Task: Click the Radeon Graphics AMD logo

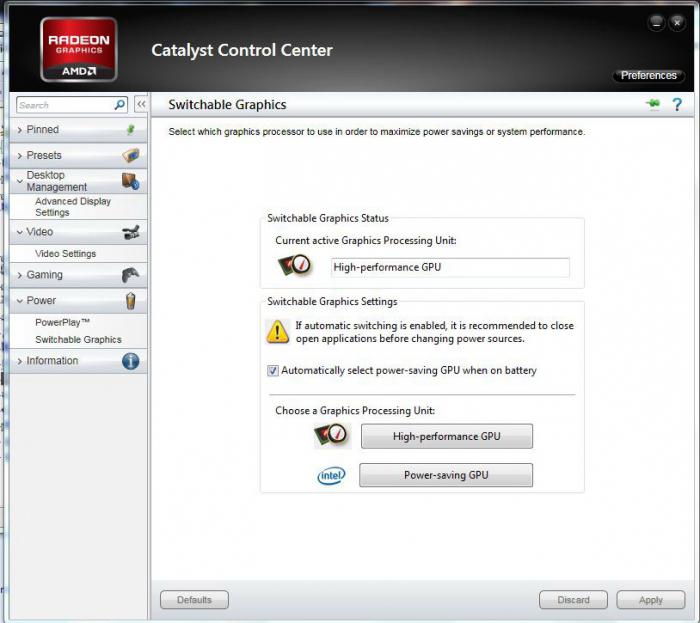Action: pos(79,50)
